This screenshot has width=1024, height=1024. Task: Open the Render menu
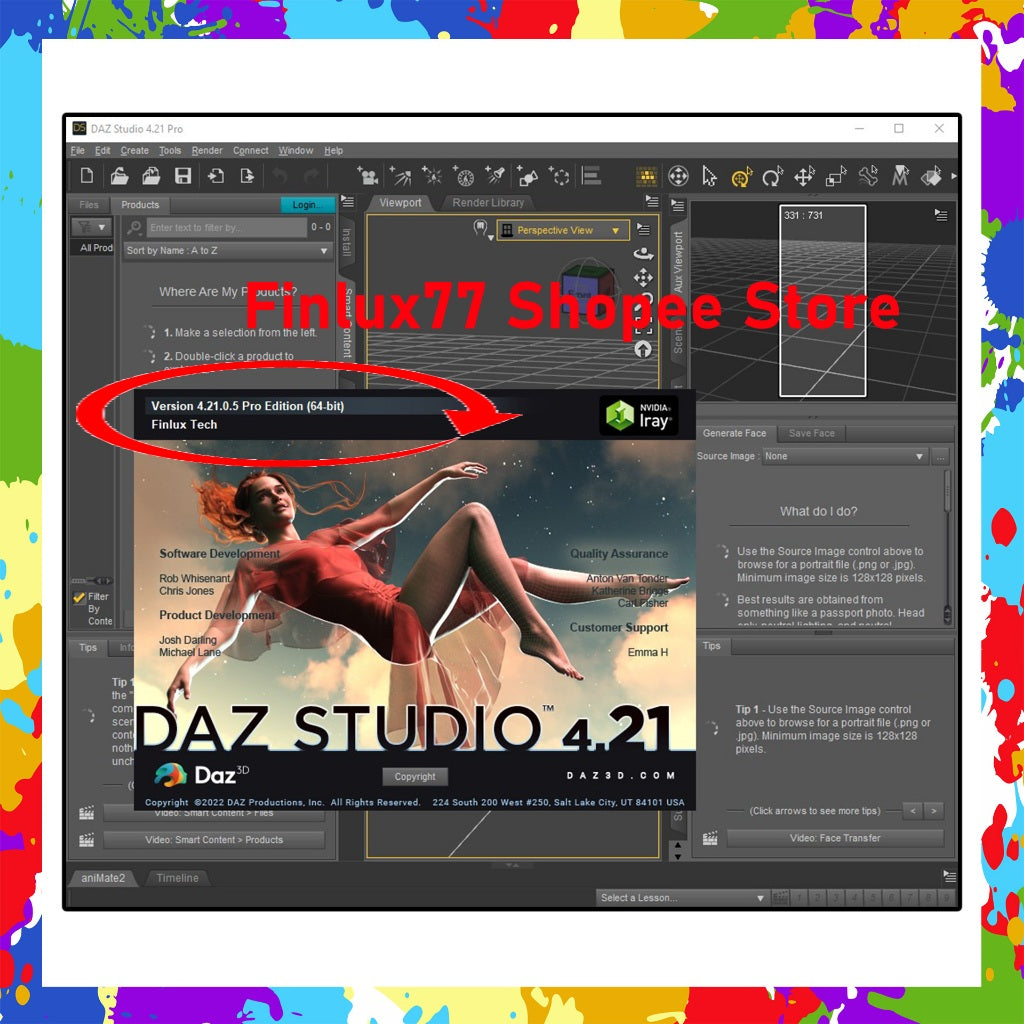[207, 150]
